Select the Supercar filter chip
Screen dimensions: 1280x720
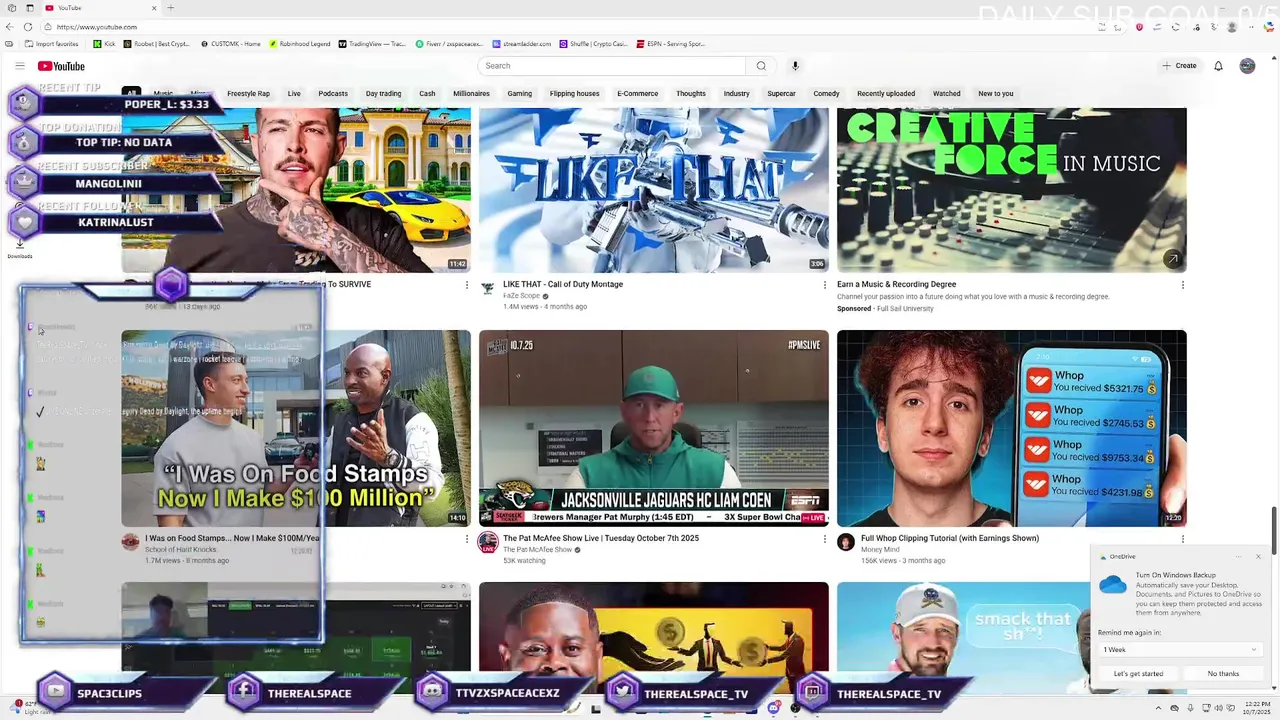(781, 94)
